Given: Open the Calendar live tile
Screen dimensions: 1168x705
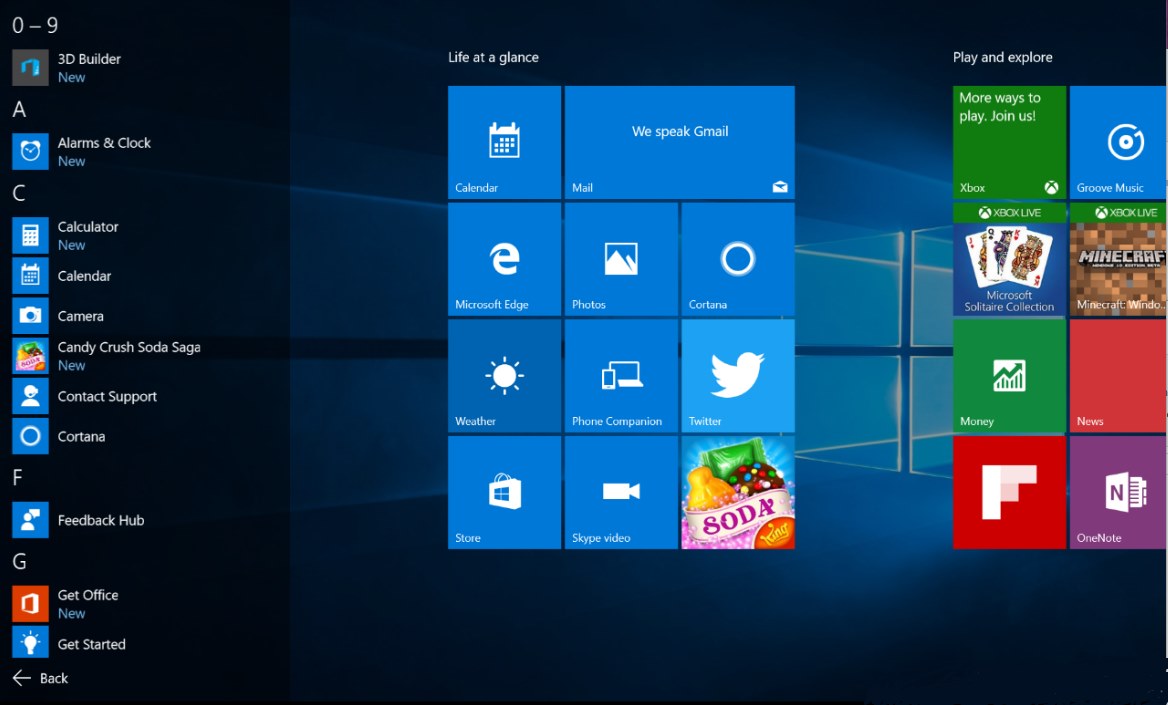Looking at the screenshot, I should tap(504, 142).
